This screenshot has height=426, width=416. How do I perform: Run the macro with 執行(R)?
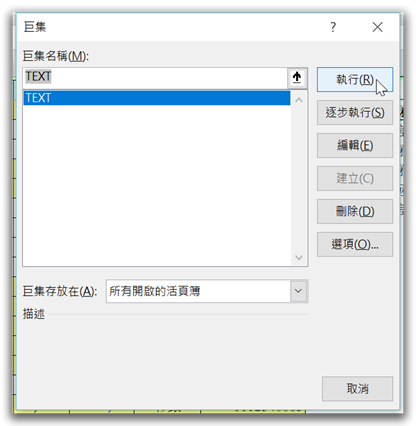click(355, 80)
